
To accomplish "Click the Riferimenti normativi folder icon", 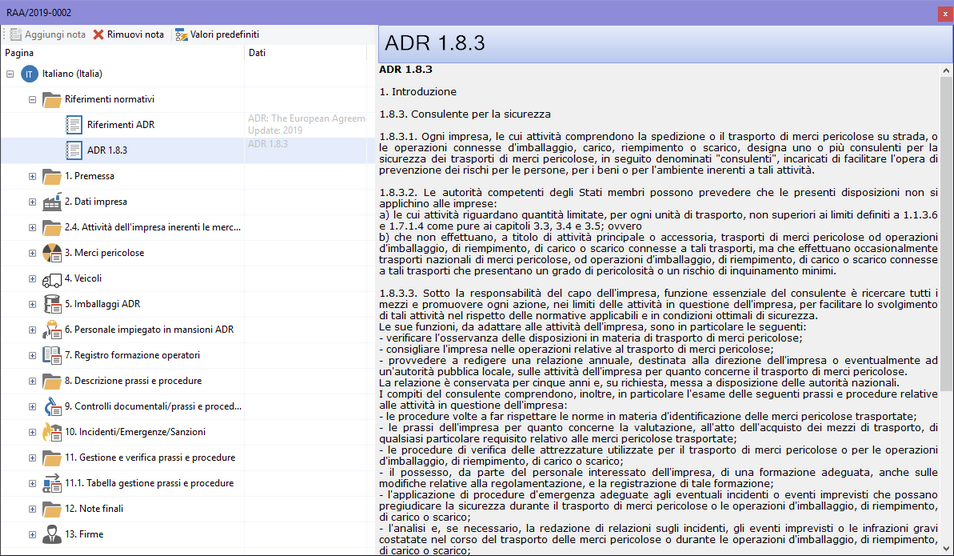I will click(x=52, y=99).
